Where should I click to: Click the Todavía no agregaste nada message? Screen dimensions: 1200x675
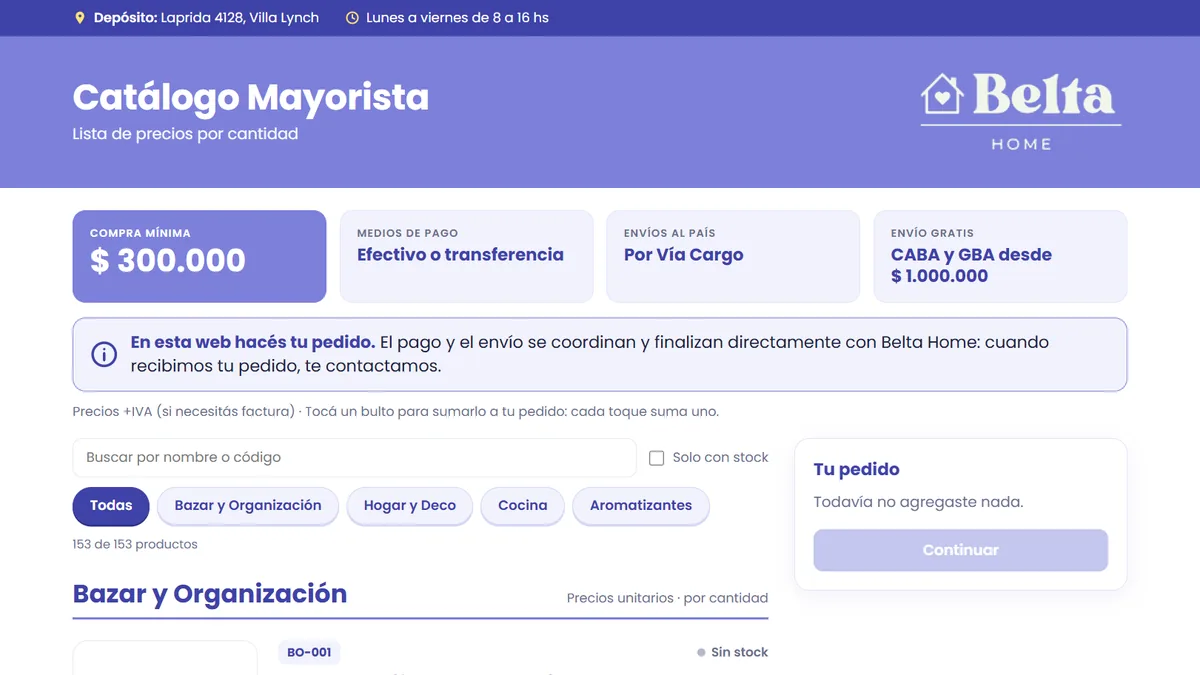pyautogui.click(x=918, y=503)
